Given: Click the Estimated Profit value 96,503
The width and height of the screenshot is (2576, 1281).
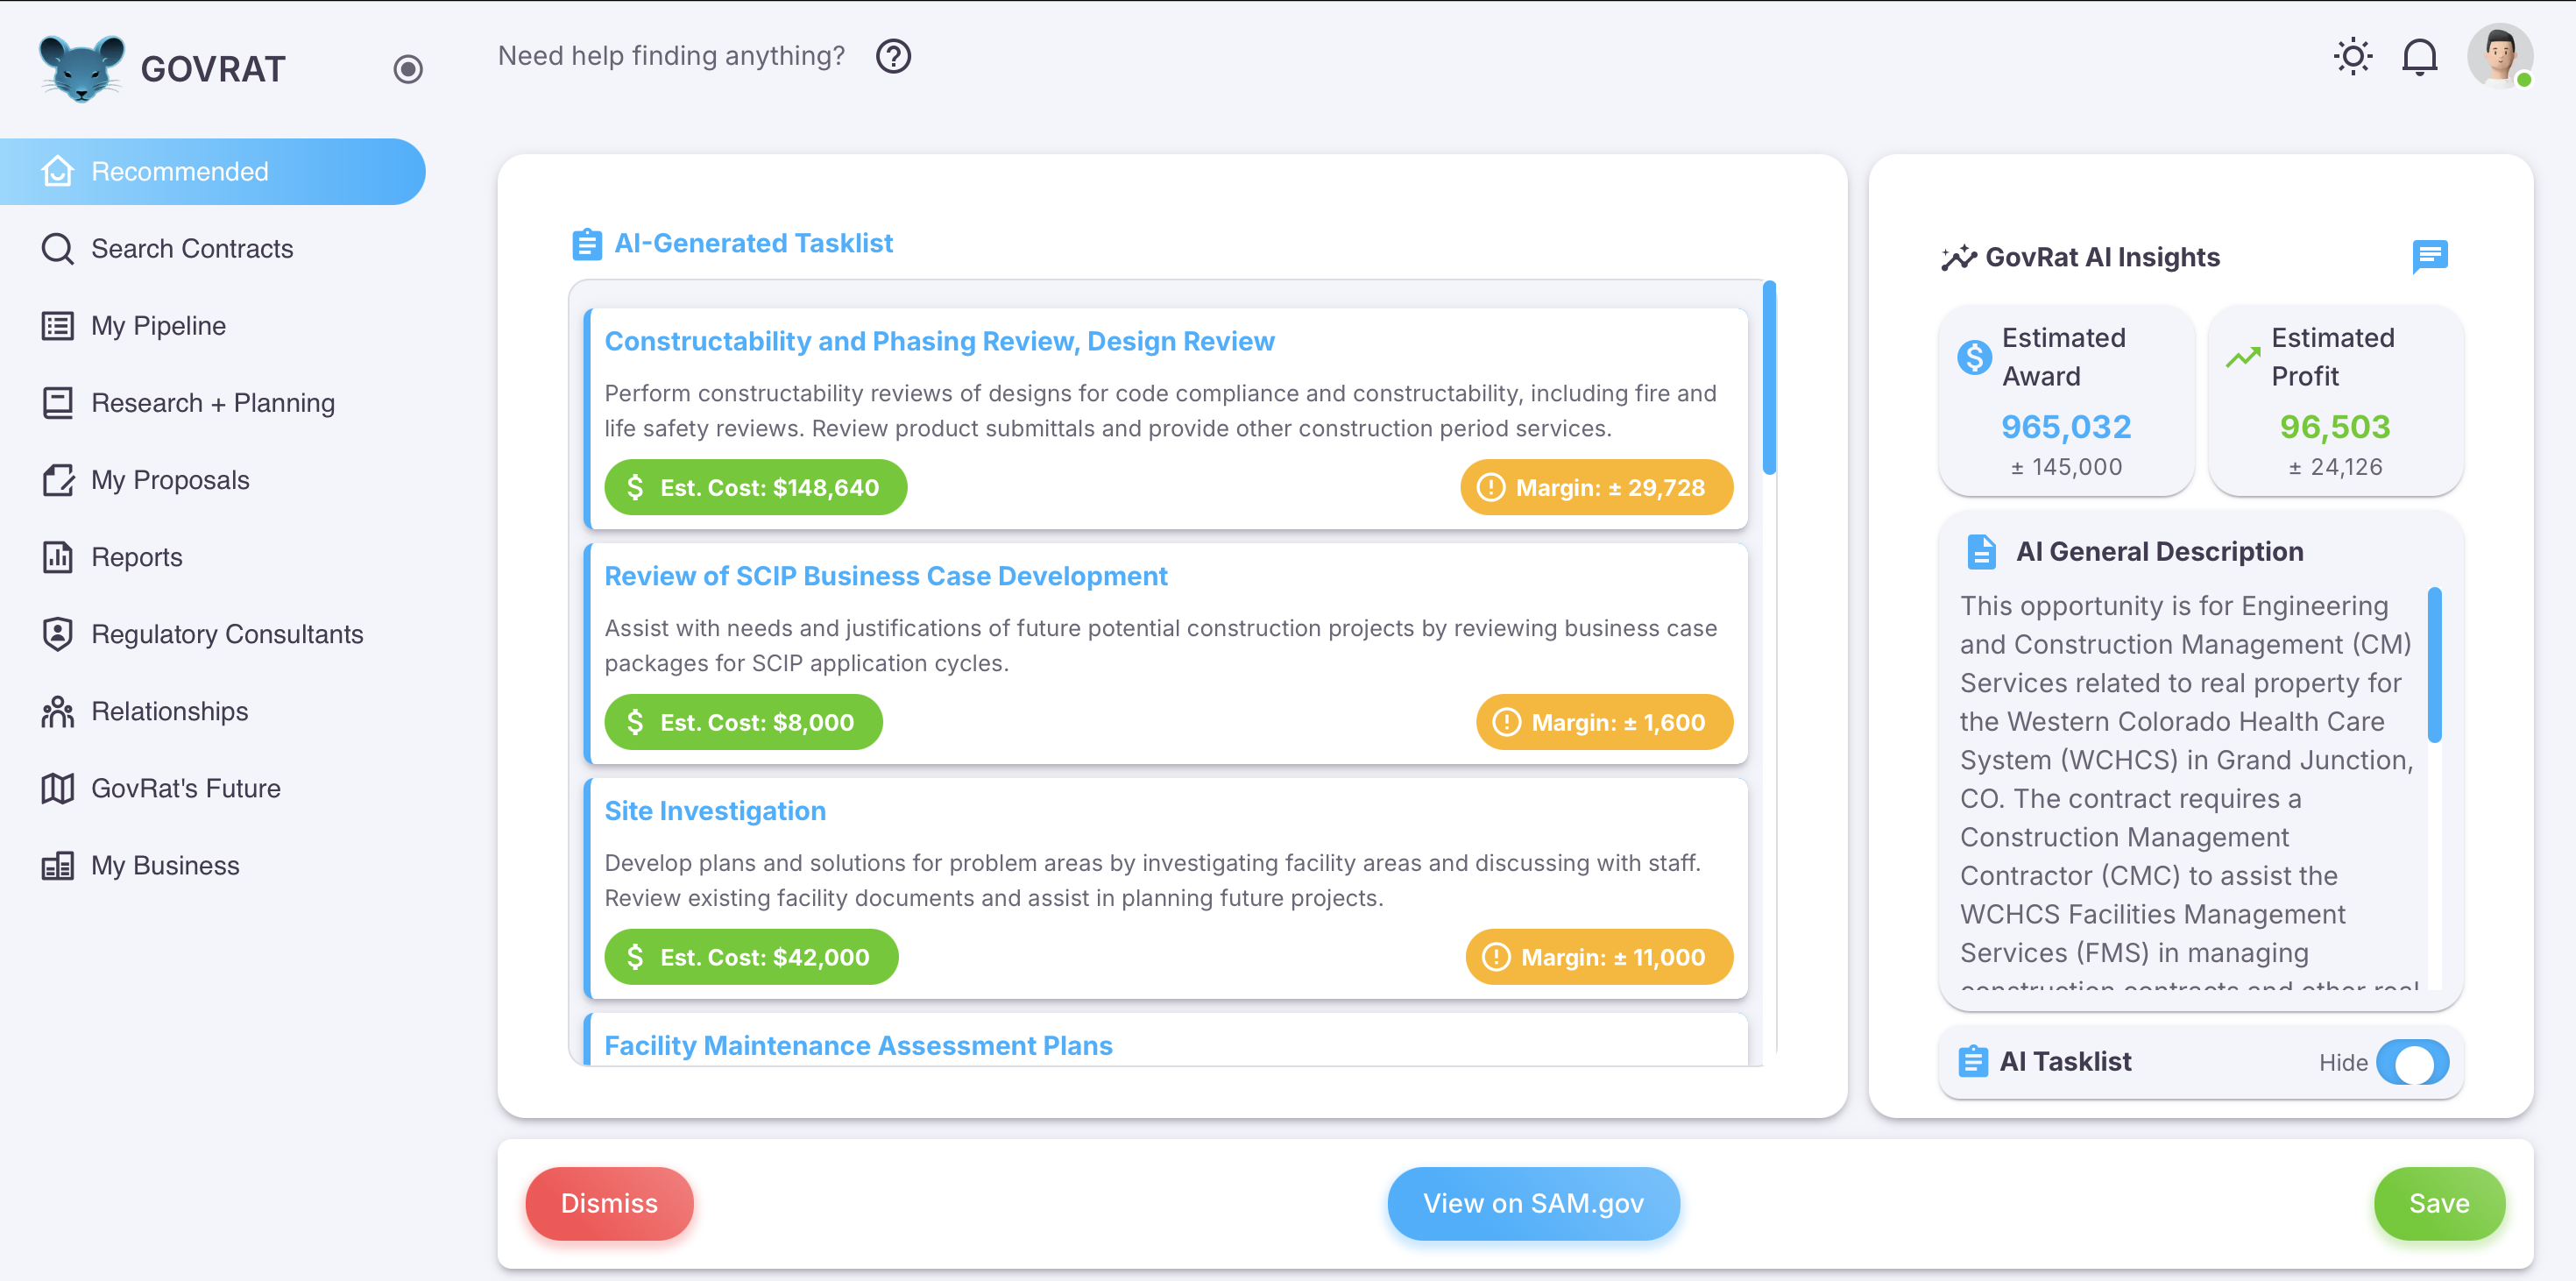Looking at the screenshot, I should (x=2334, y=427).
